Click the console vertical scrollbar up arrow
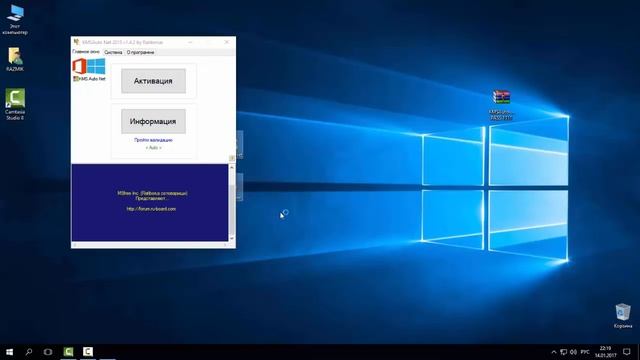640x360 pixels. coord(231,167)
